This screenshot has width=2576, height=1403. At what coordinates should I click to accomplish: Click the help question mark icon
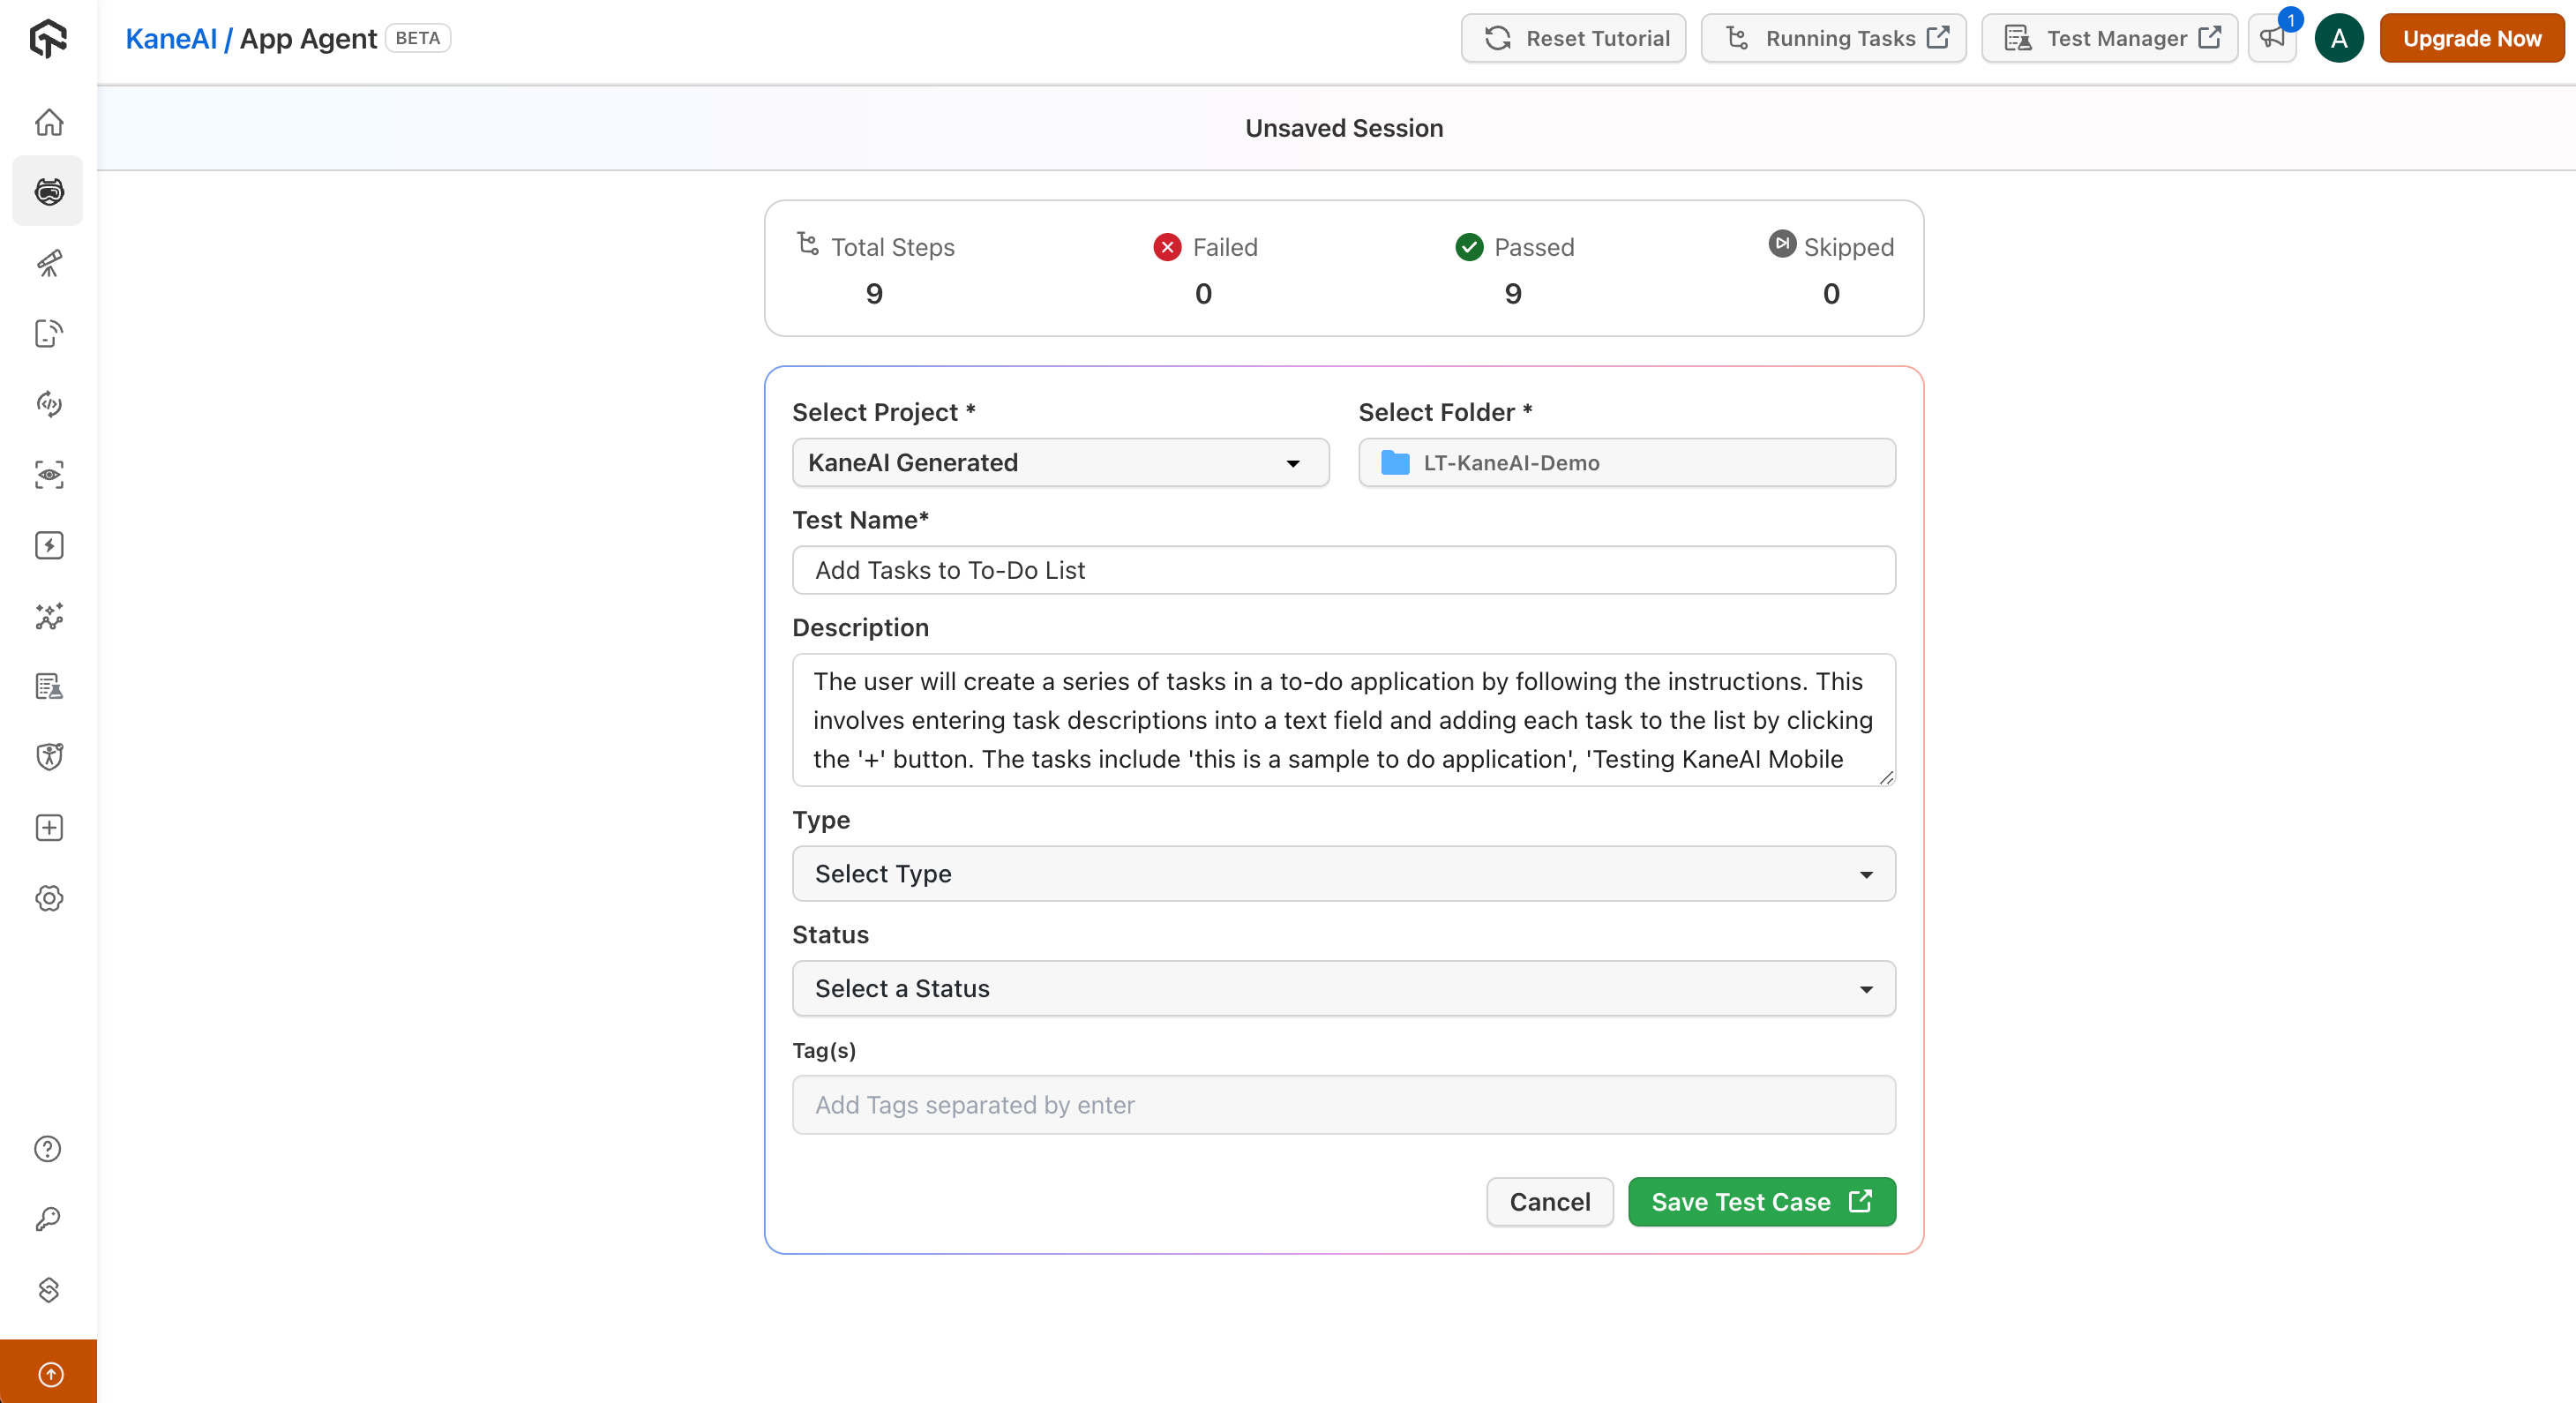48,1149
